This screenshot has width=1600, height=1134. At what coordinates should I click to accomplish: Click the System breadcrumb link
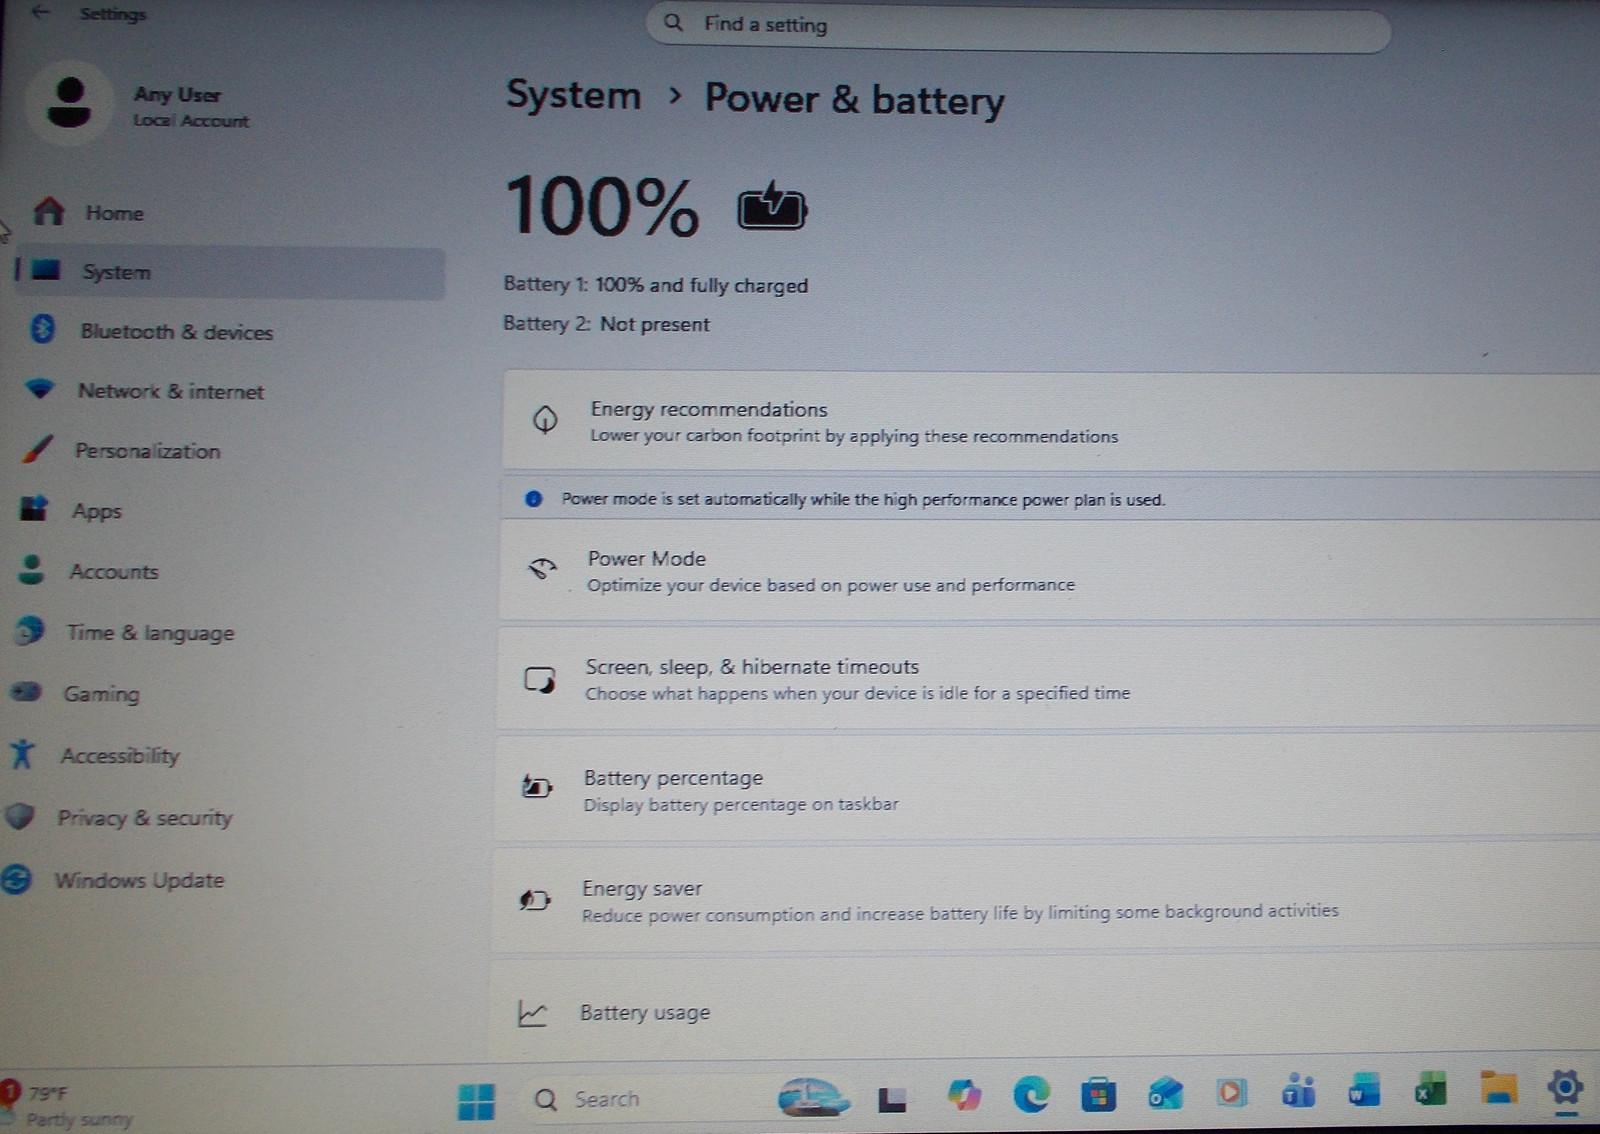(573, 95)
